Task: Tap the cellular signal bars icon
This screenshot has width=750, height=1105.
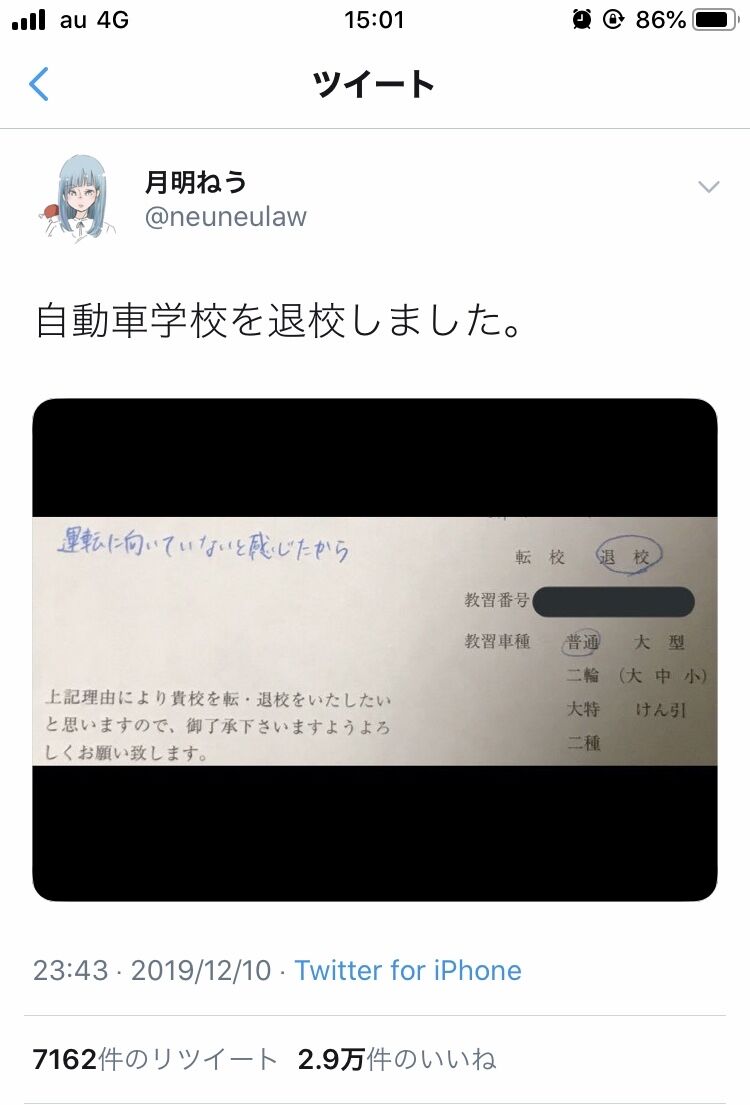Action: pos(29,20)
